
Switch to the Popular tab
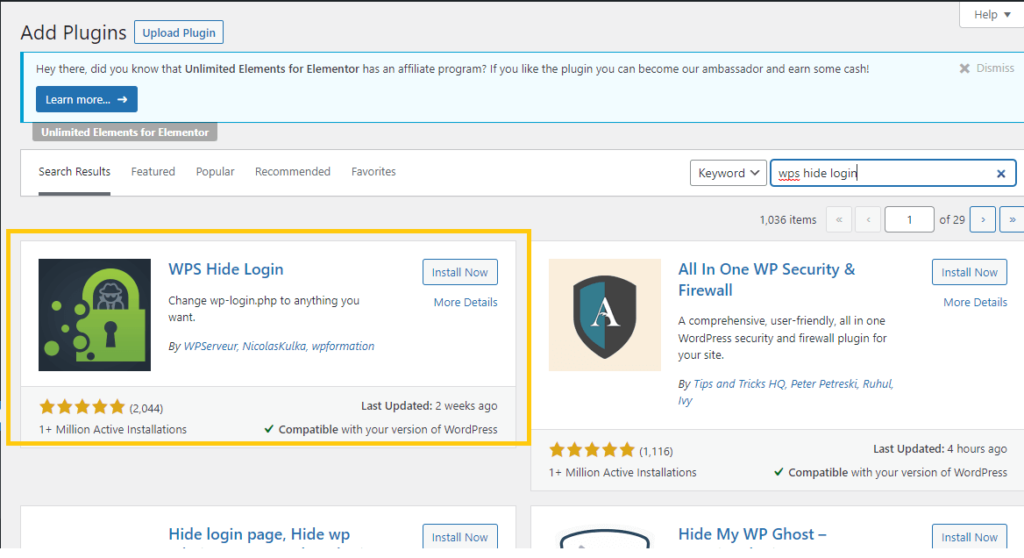pos(215,172)
